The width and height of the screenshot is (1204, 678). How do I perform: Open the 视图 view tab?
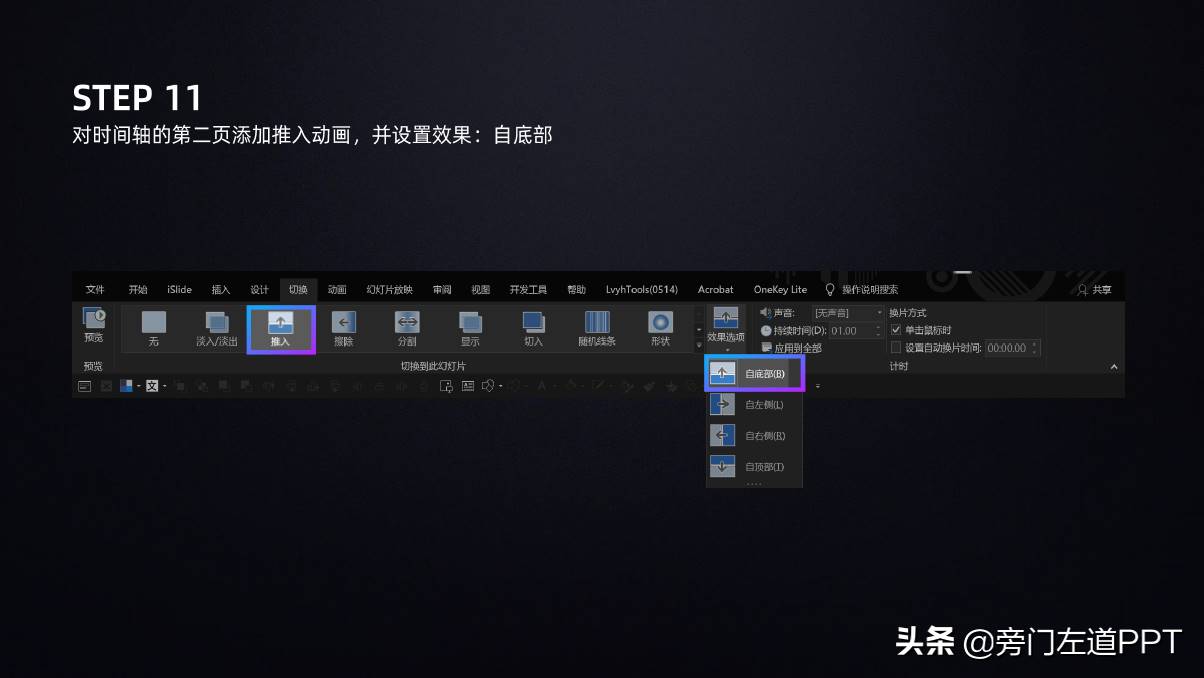click(481, 289)
